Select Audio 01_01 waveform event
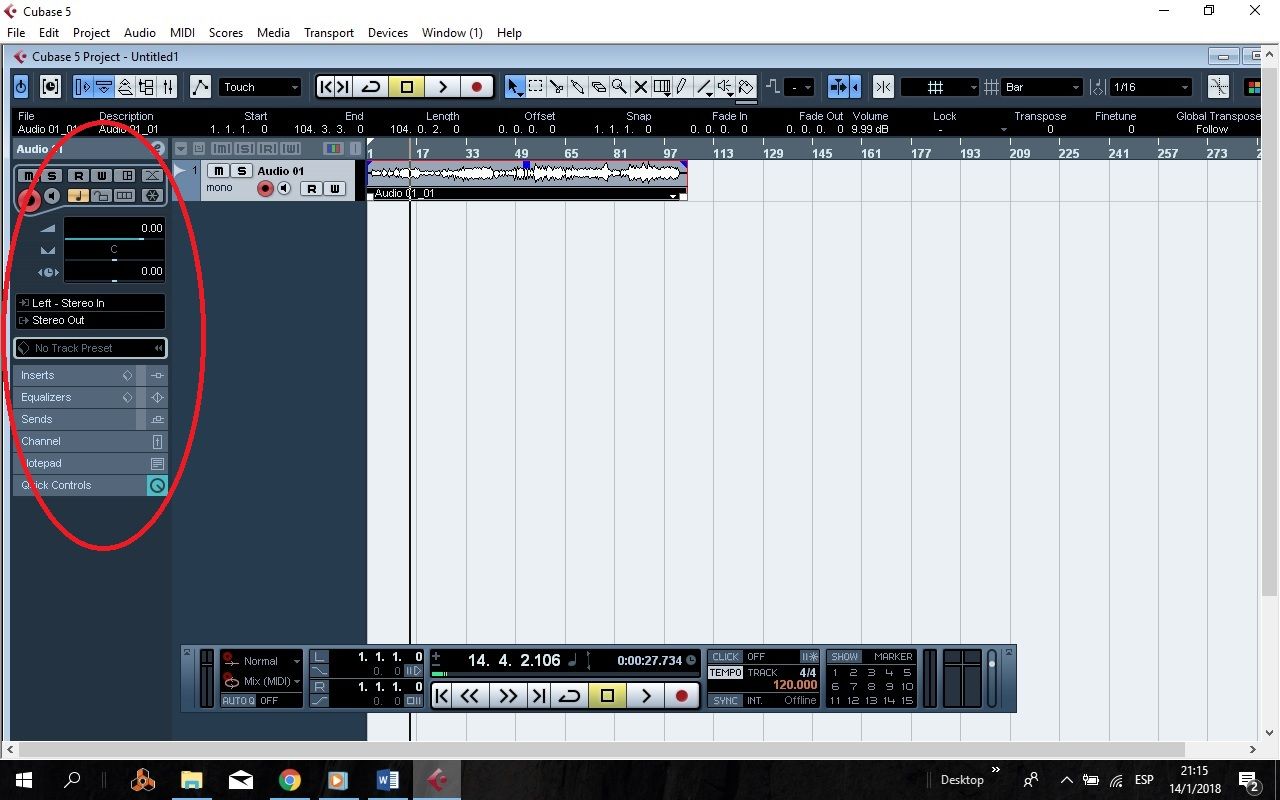The image size is (1280, 800). point(527,180)
